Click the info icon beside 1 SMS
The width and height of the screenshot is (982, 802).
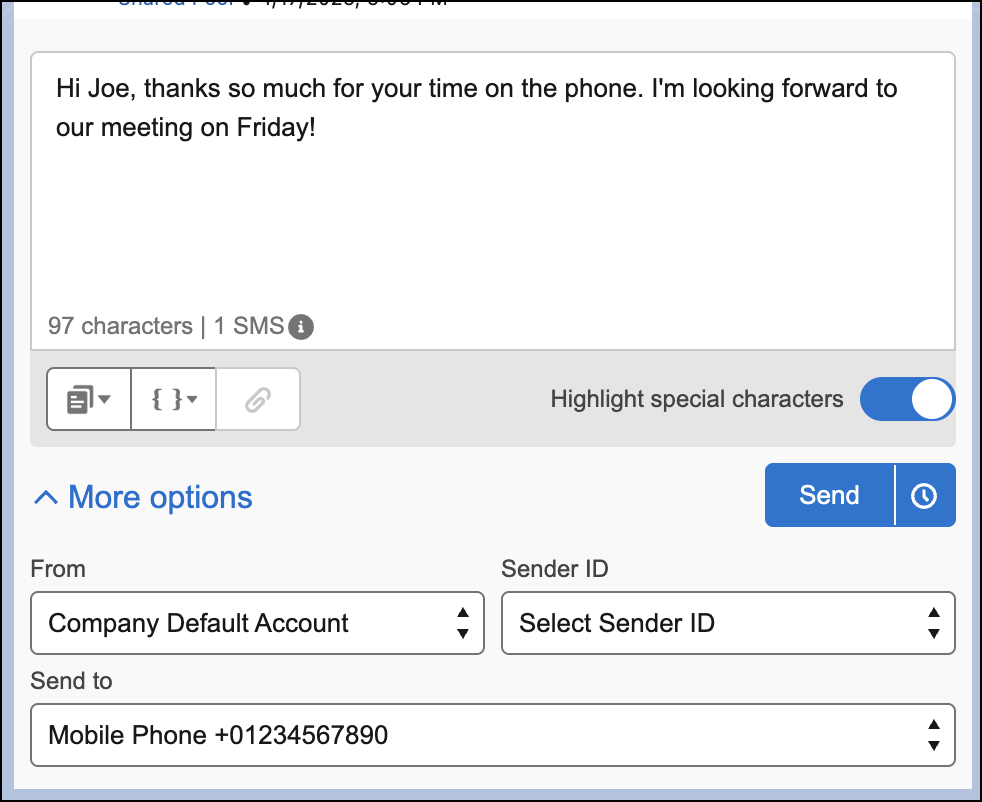300,326
